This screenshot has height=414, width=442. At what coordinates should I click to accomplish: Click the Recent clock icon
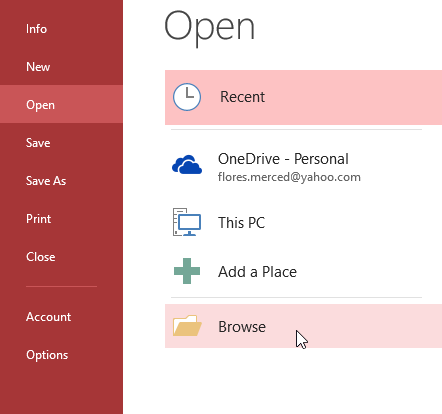coord(187,97)
